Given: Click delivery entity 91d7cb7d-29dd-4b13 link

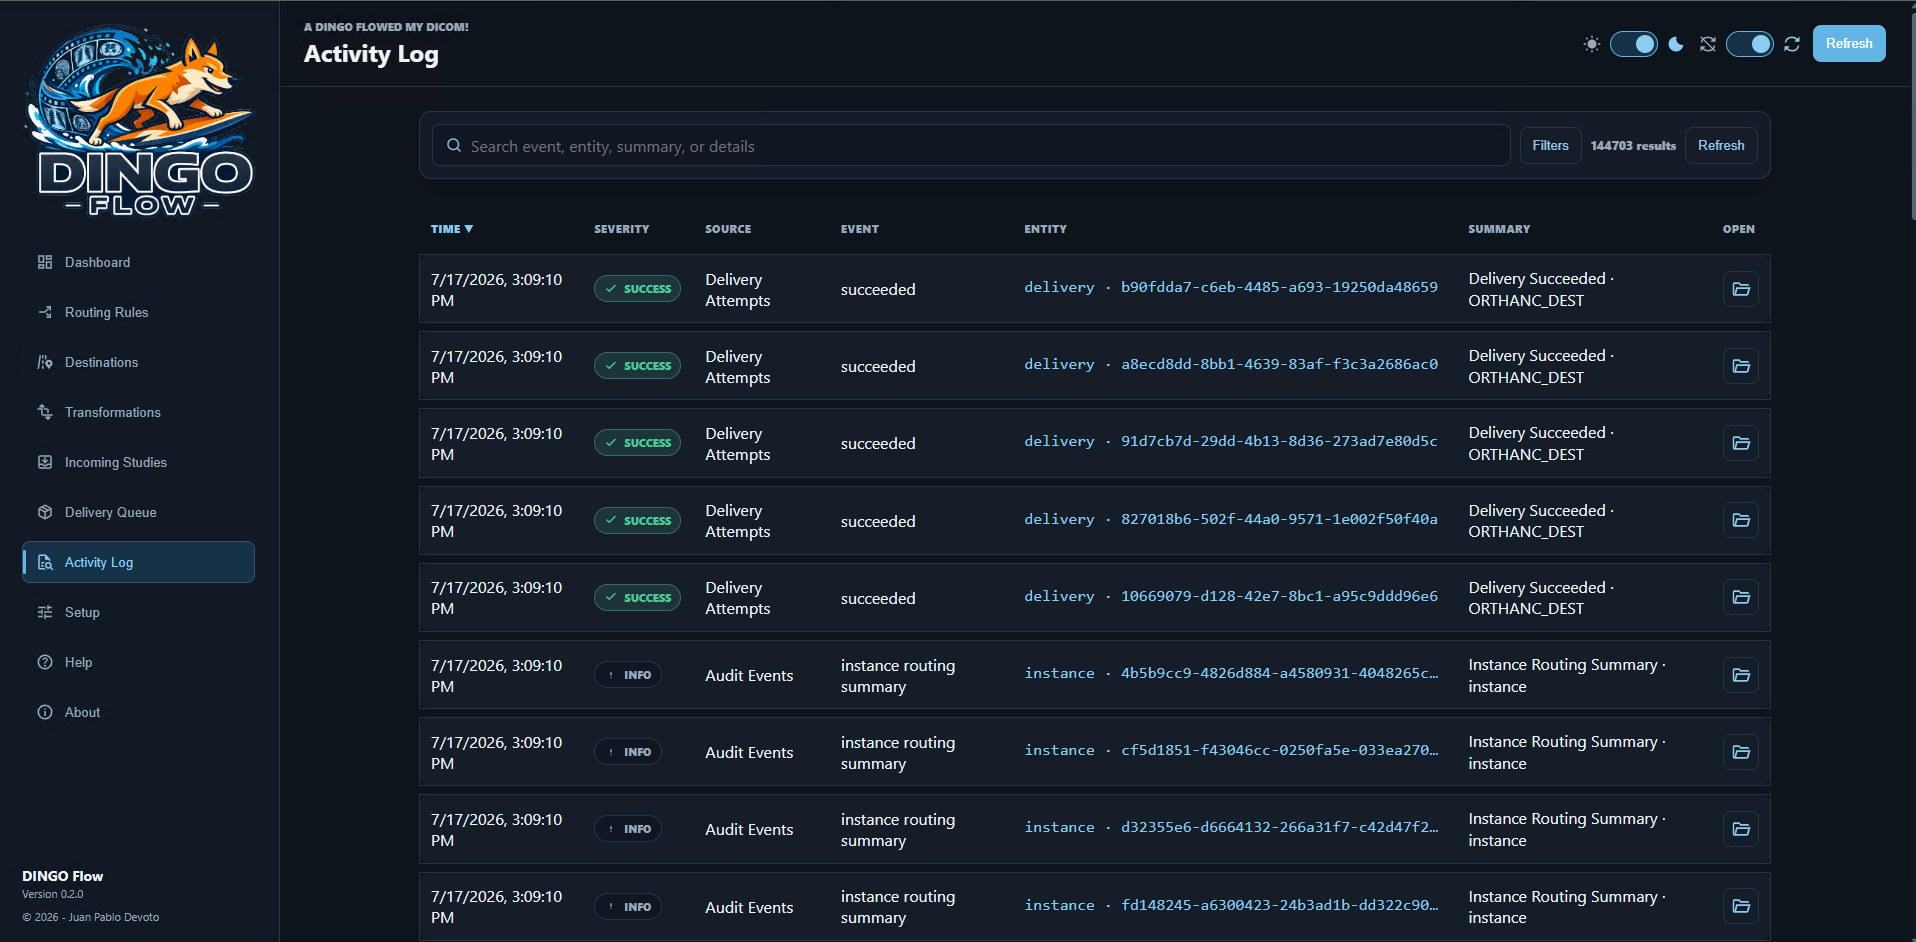Looking at the screenshot, I should [1231, 441].
